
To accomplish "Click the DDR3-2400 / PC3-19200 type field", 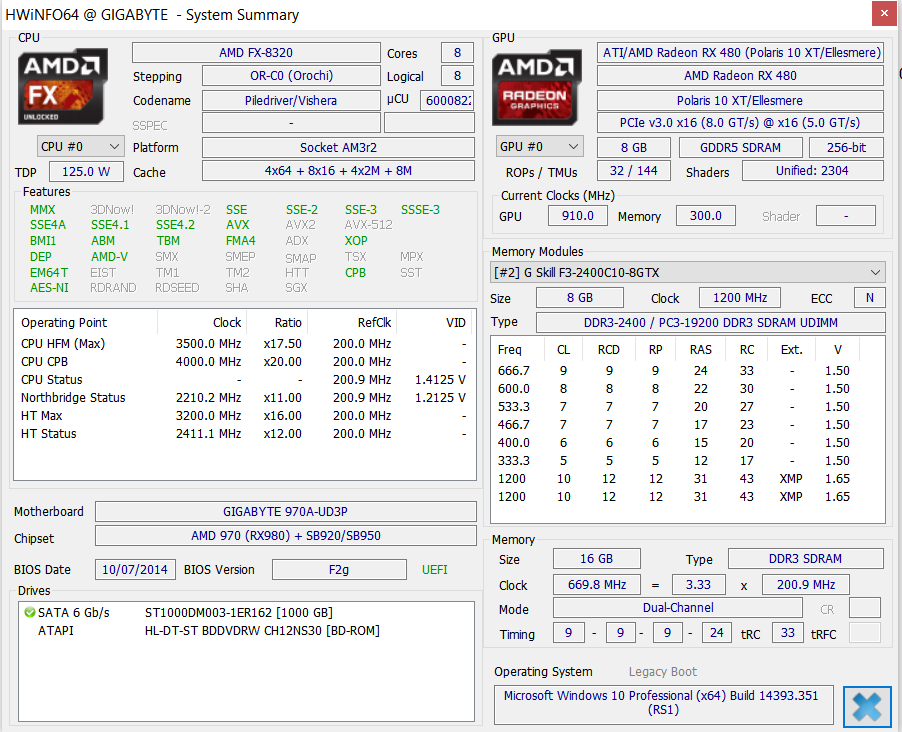I will 710,322.
